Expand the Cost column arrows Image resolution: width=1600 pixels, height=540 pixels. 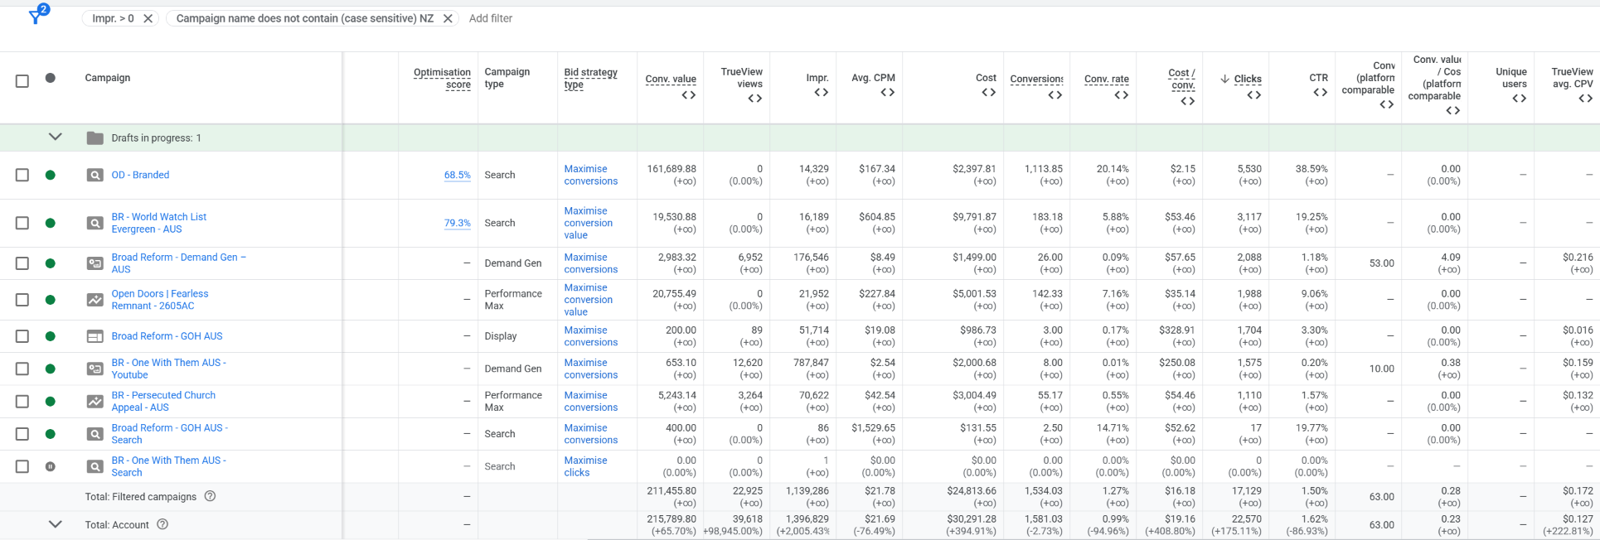[x=988, y=92]
